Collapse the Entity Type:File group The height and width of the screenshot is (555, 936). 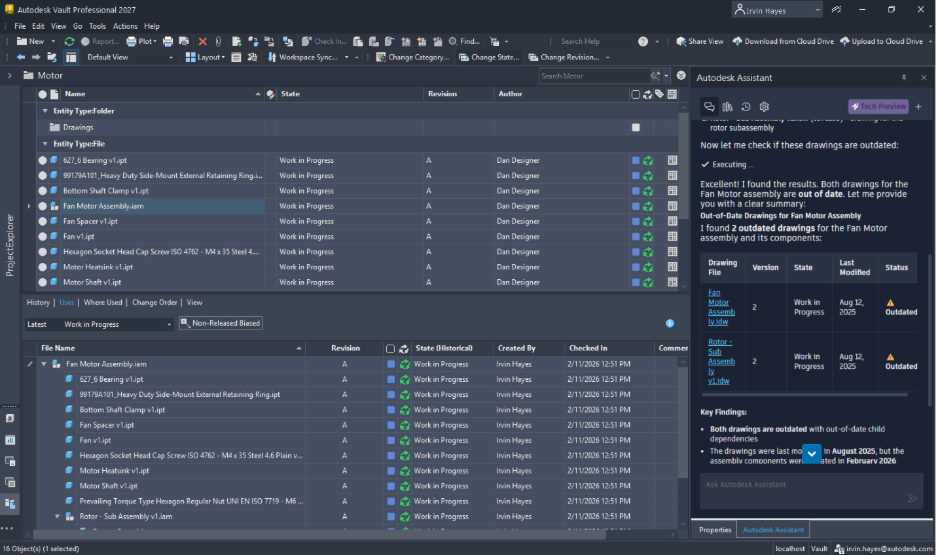[x=45, y=144]
